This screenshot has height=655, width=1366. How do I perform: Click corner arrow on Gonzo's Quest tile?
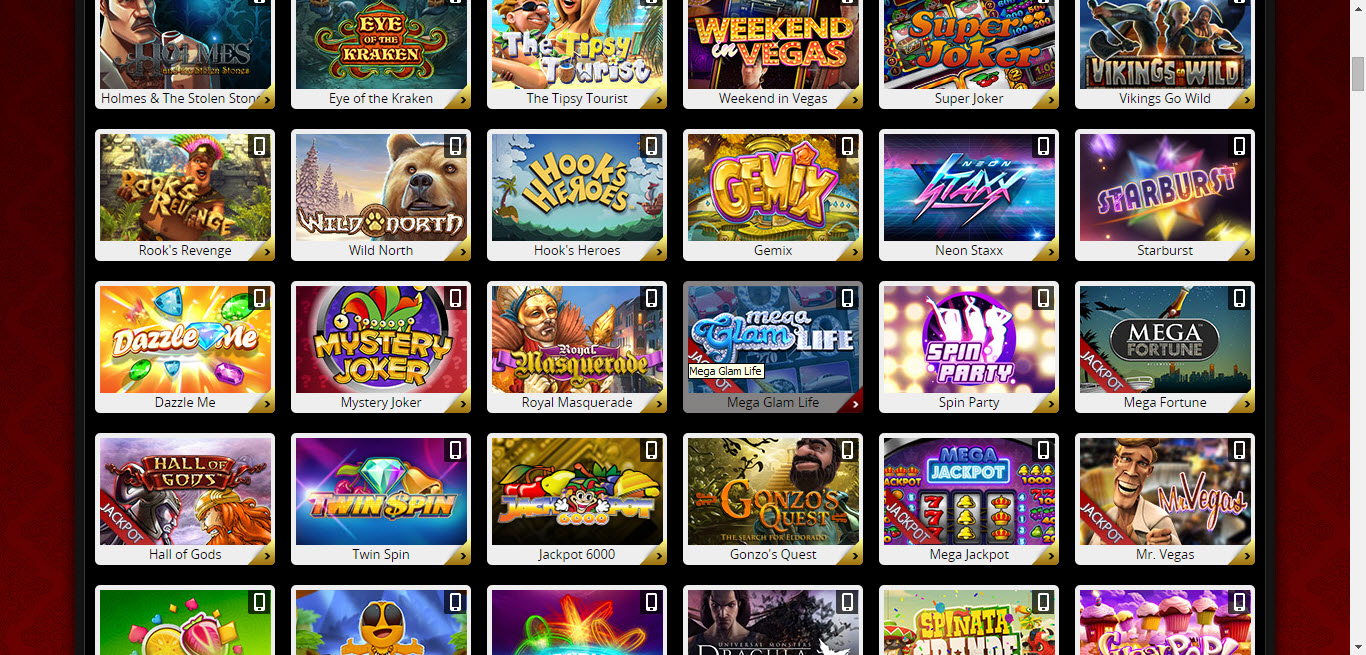coord(853,555)
